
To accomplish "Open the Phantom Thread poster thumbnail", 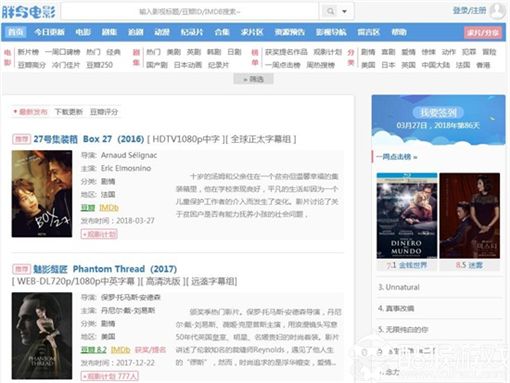I will [x=42, y=336].
